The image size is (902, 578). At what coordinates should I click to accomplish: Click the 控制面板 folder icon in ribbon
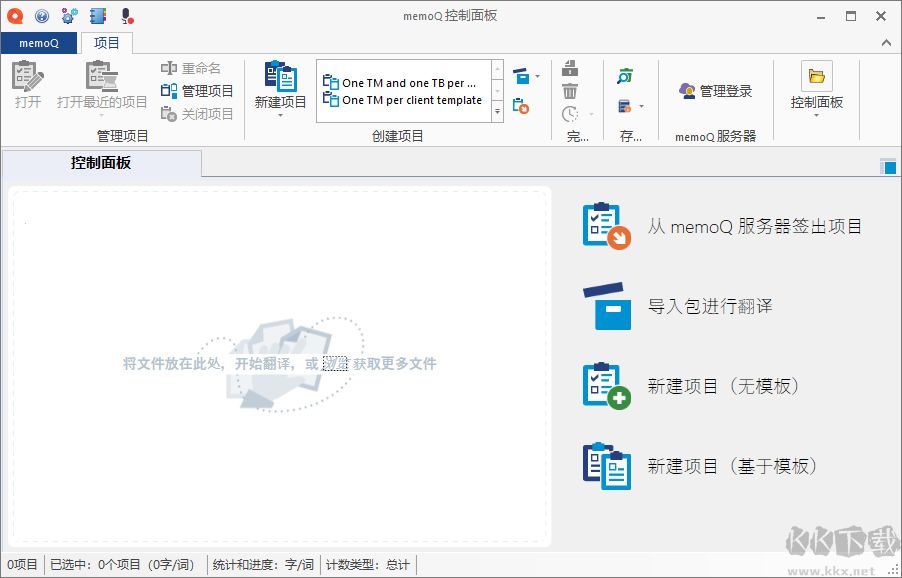click(x=816, y=76)
